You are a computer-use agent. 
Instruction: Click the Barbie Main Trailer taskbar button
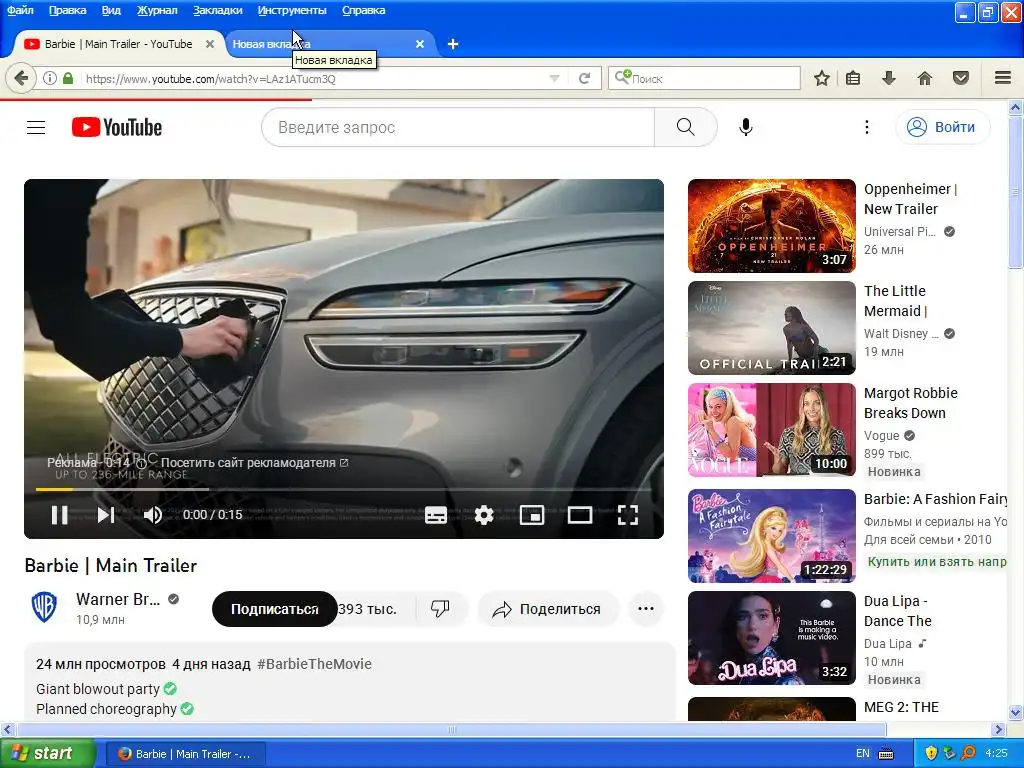[186, 754]
